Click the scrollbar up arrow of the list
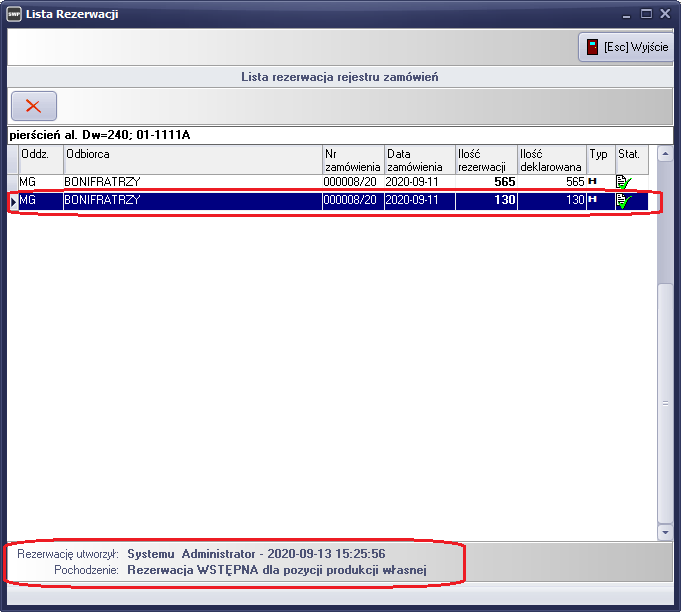This screenshot has width=681, height=612. tap(665, 153)
